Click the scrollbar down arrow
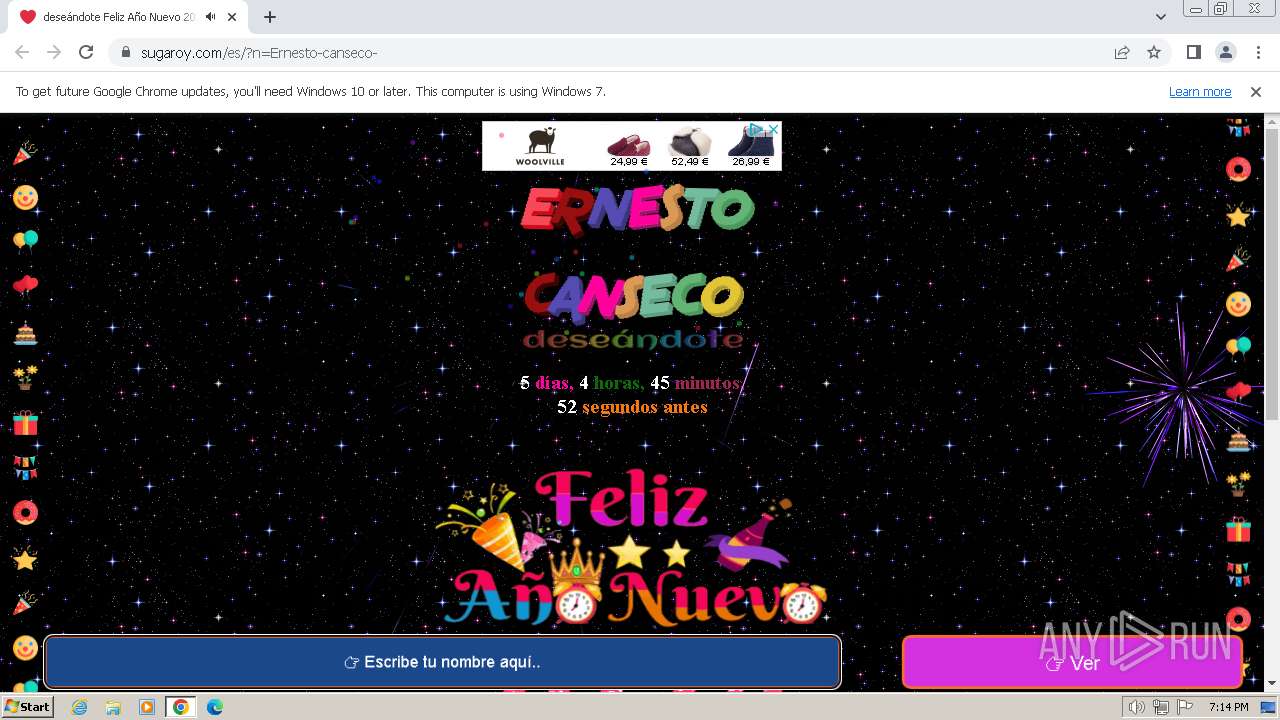Screen dimensions: 1280x720 [1271, 683]
